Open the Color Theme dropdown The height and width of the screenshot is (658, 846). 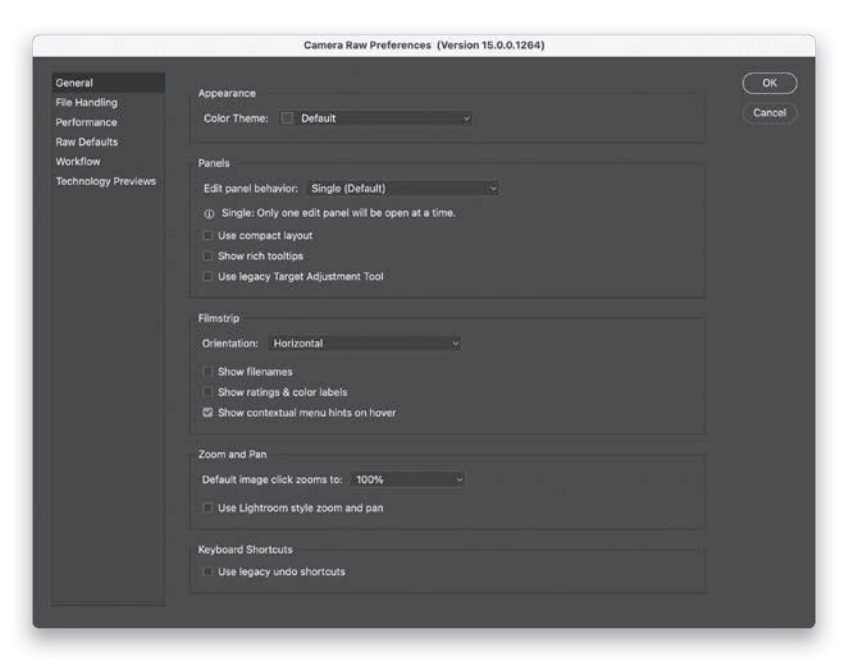click(x=384, y=118)
